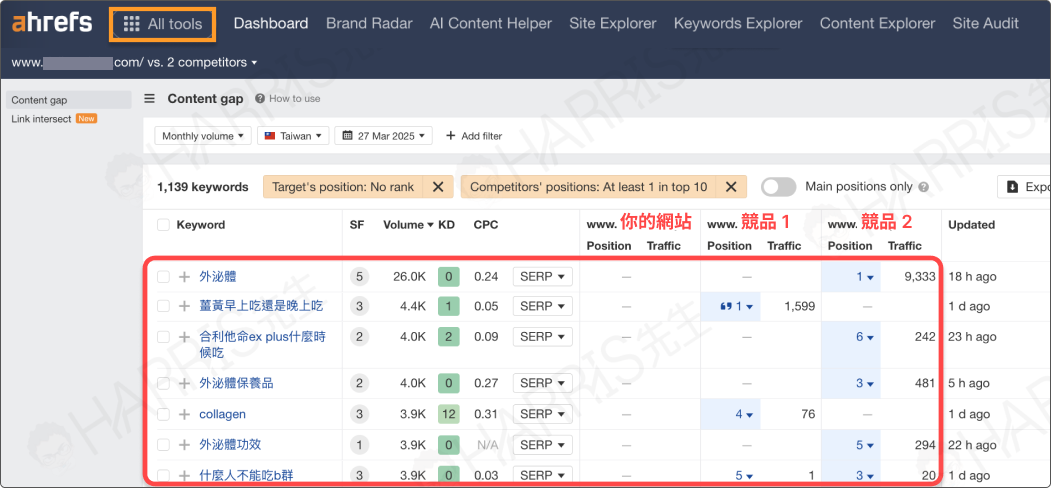The width and height of the screenshot is (1051, 488).
Task: Click KD badge 1 for 薑黃早上吃還是晚上吃
Action: pos(448,306)
